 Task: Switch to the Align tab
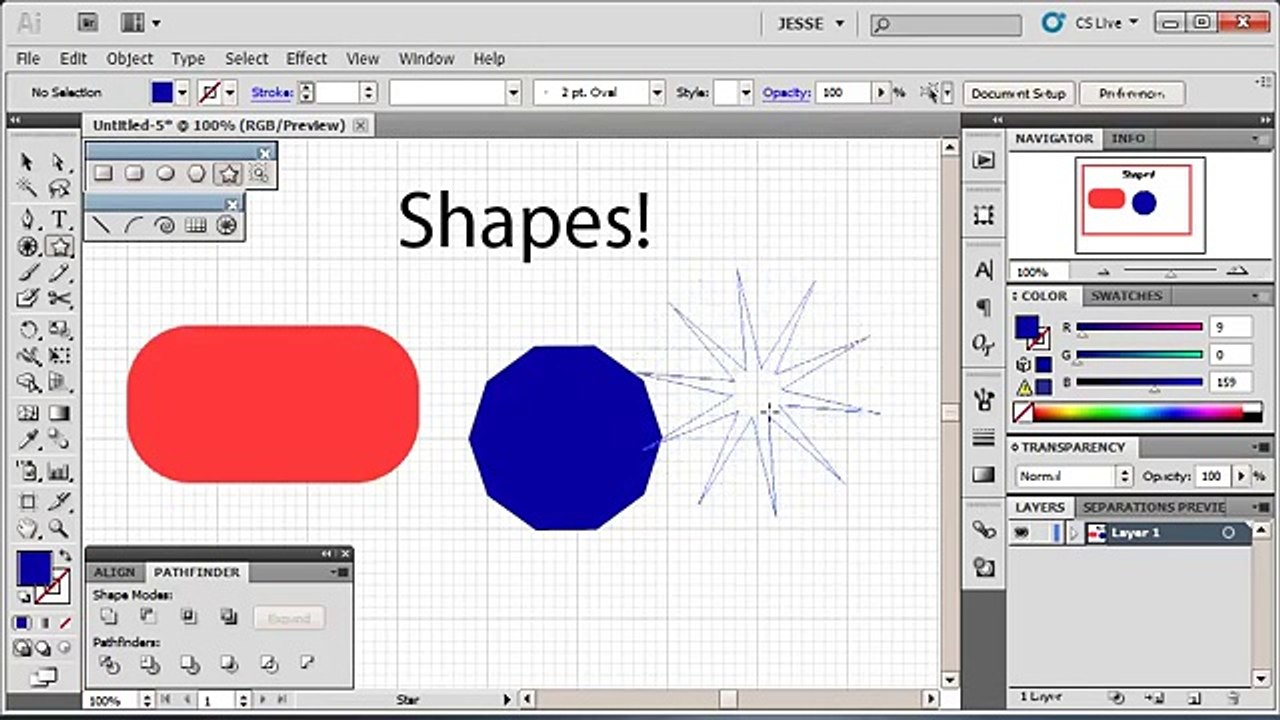114,572
